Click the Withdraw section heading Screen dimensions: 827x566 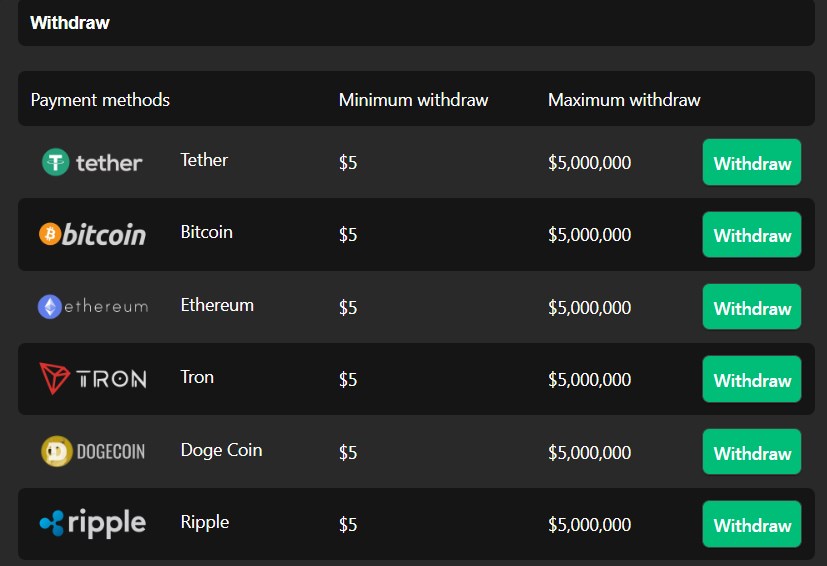[70, 23]
